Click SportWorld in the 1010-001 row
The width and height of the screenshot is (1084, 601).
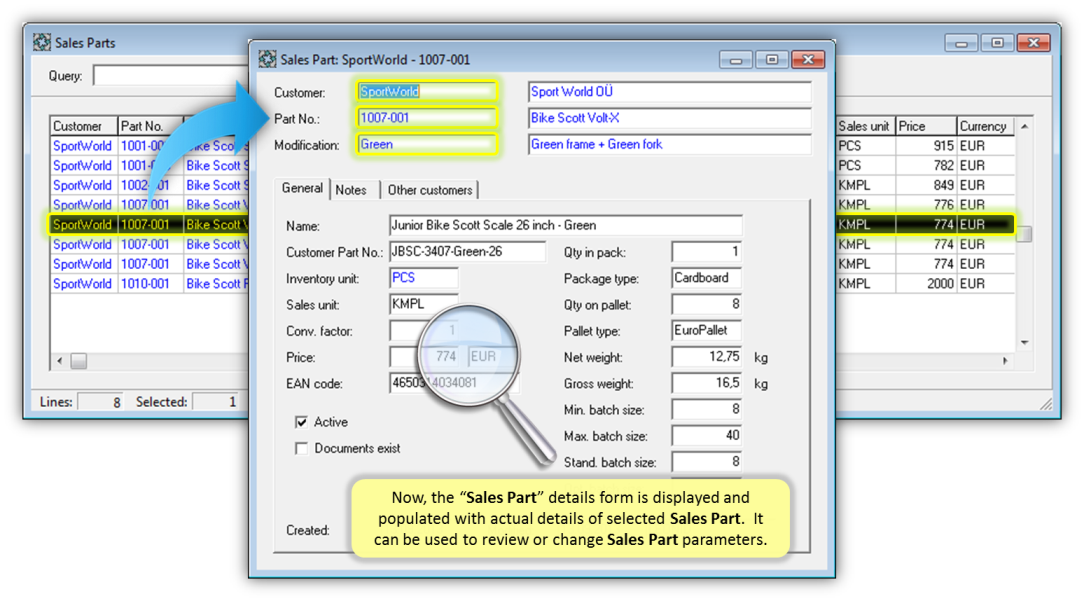click(82, 284)
